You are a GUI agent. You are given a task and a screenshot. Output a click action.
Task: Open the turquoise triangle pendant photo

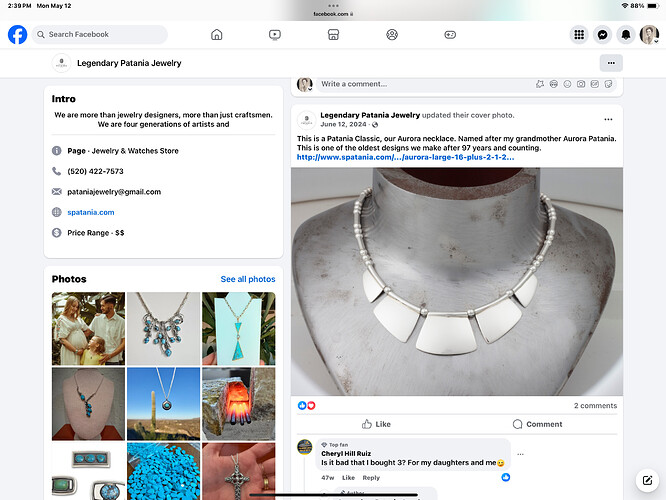(239, 329)
